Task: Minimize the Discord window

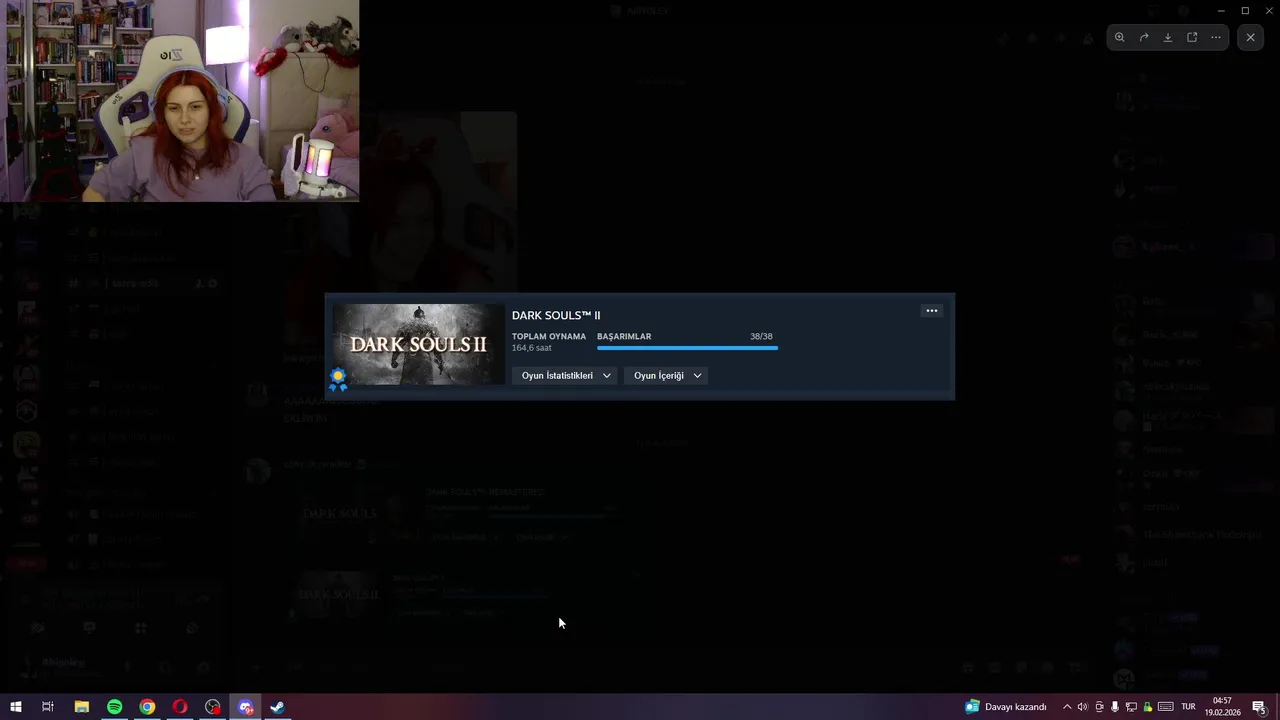Action: 1221,10
